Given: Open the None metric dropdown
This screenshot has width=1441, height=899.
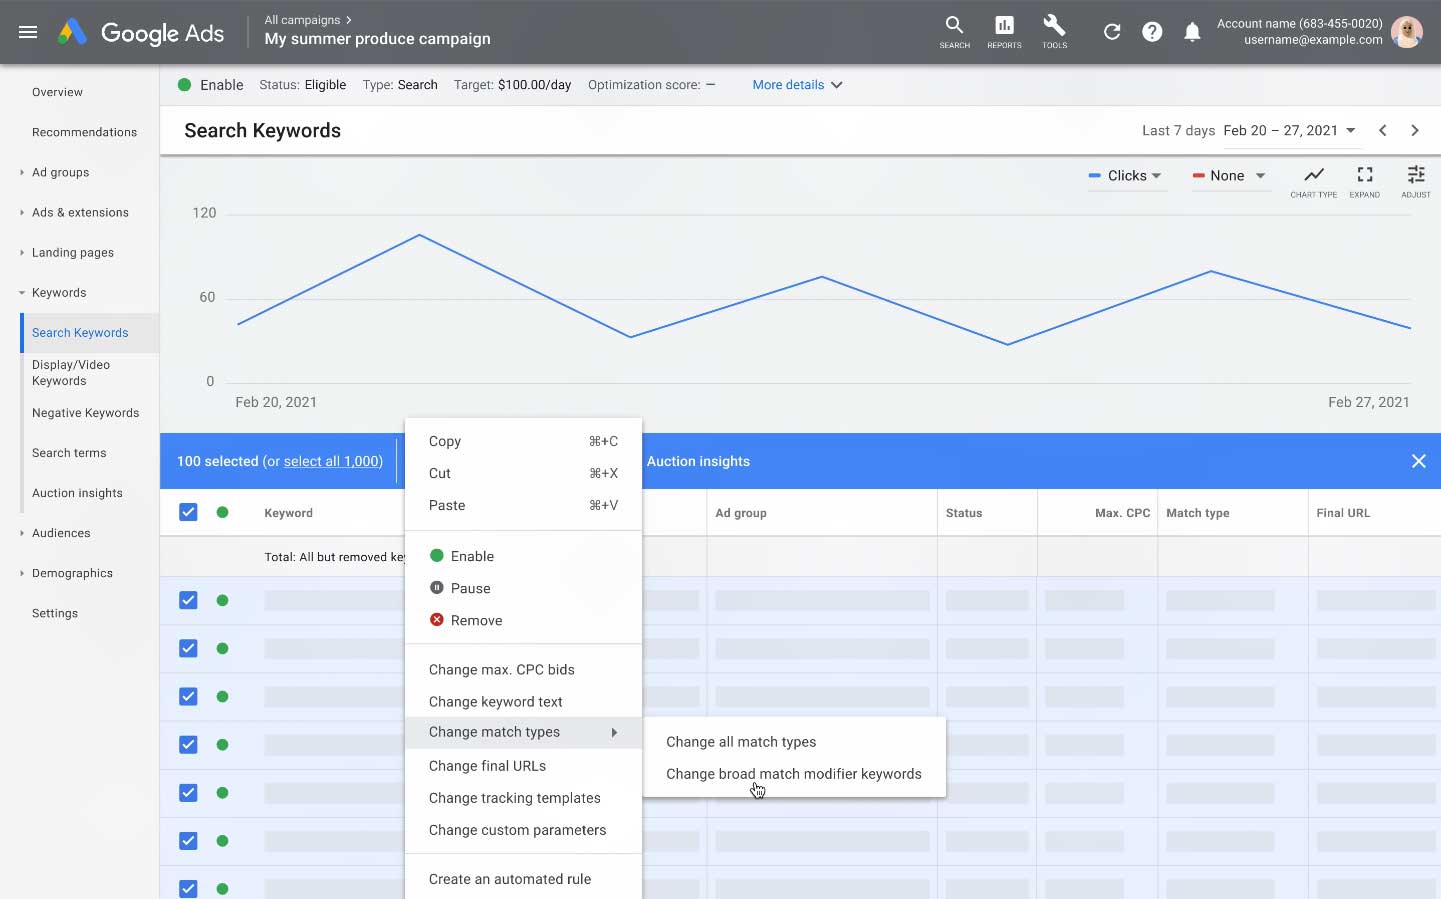Looking at the screenshot, I should [x=1229, y=175].
